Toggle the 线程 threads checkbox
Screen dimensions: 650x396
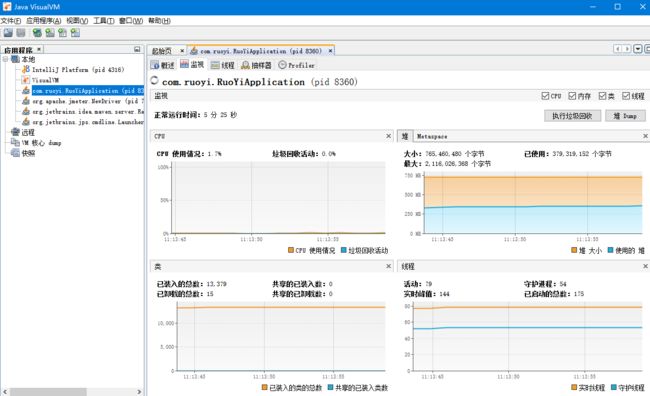pos(626,96)
